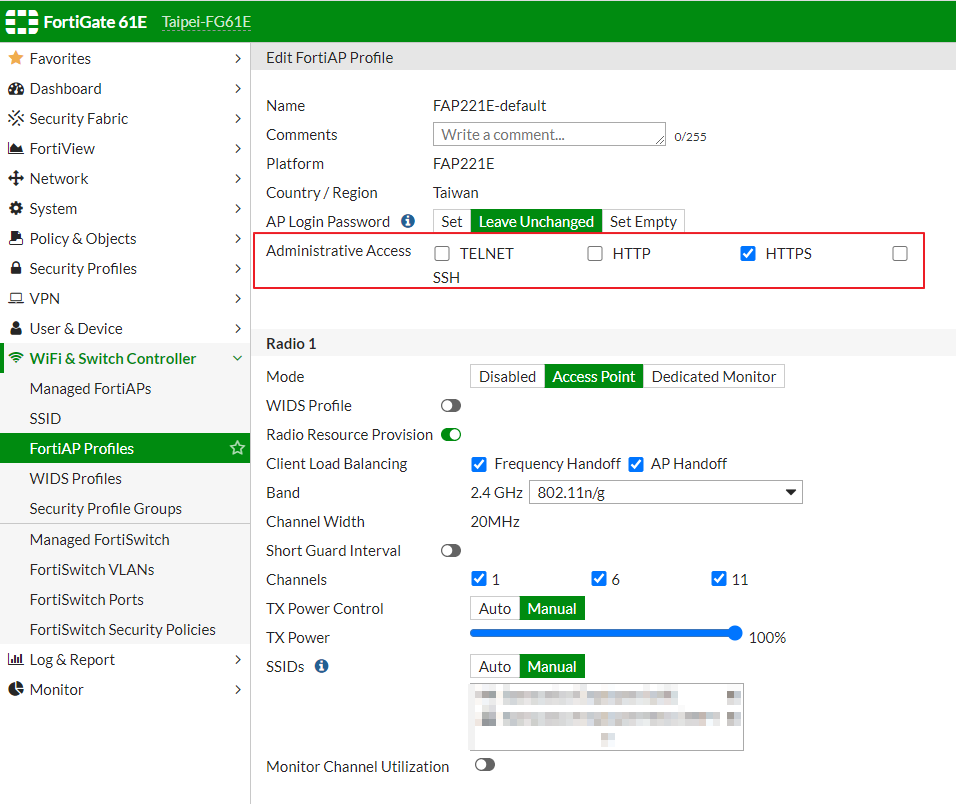956x804 pixels.
Task: Open FortiSwitch VLANs menu item
Action: click(x=125, y=569)
